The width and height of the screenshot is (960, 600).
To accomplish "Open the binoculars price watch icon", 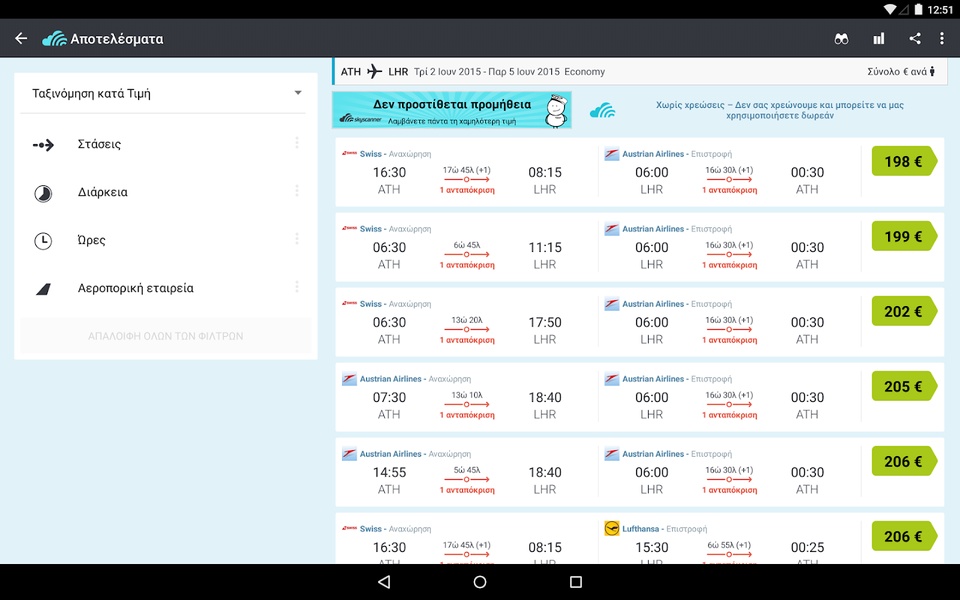I will [841, 39].
